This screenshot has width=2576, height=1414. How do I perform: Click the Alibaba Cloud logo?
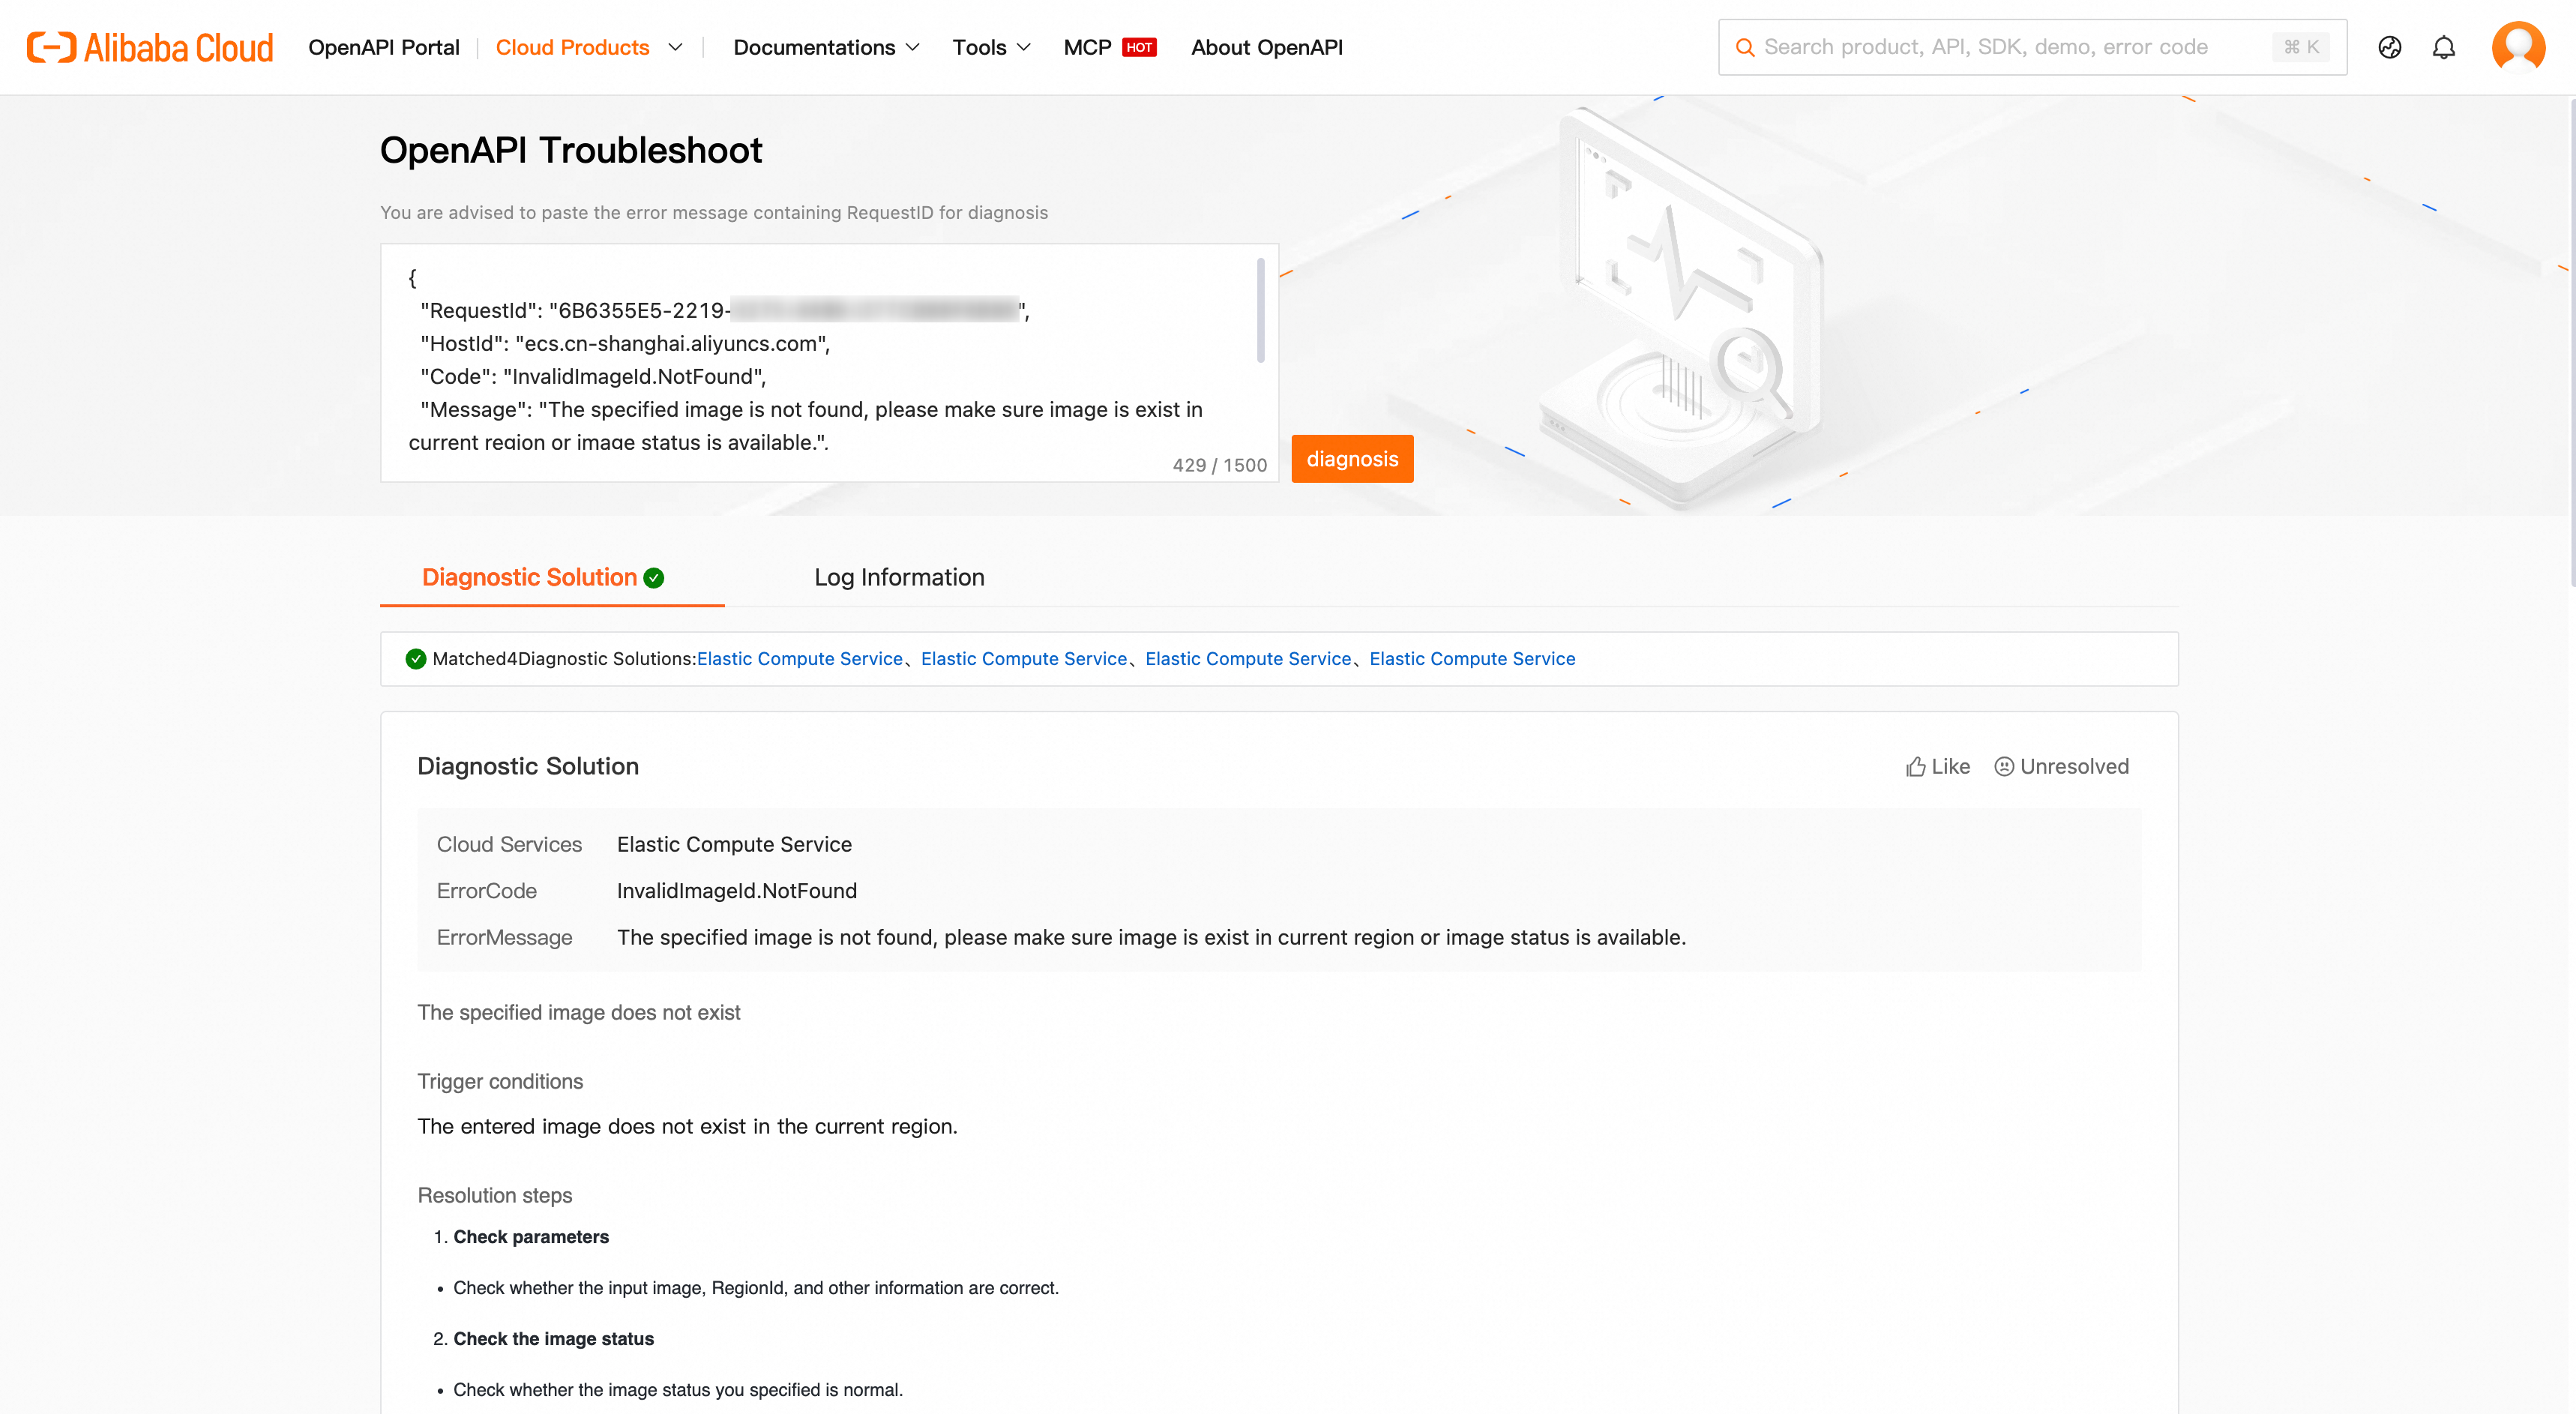coord(150,47)
